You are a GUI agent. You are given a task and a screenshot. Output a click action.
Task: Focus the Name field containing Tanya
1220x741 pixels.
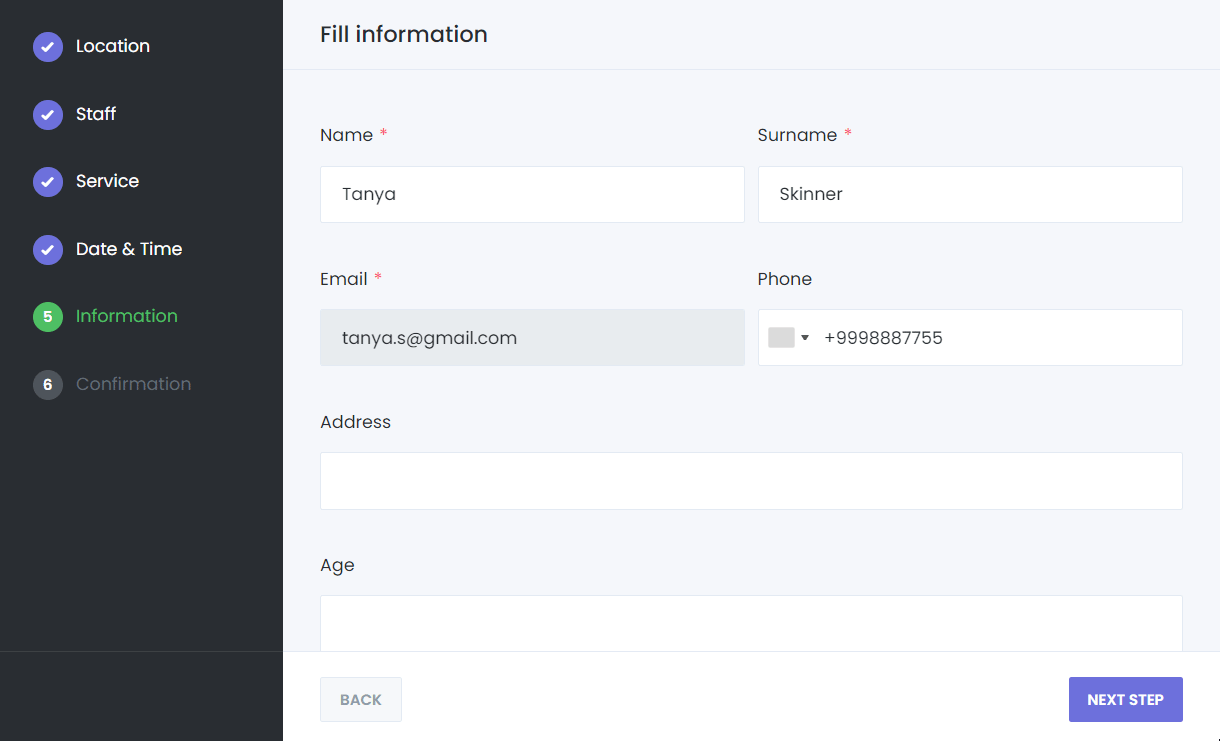click(x=532, y=194)
